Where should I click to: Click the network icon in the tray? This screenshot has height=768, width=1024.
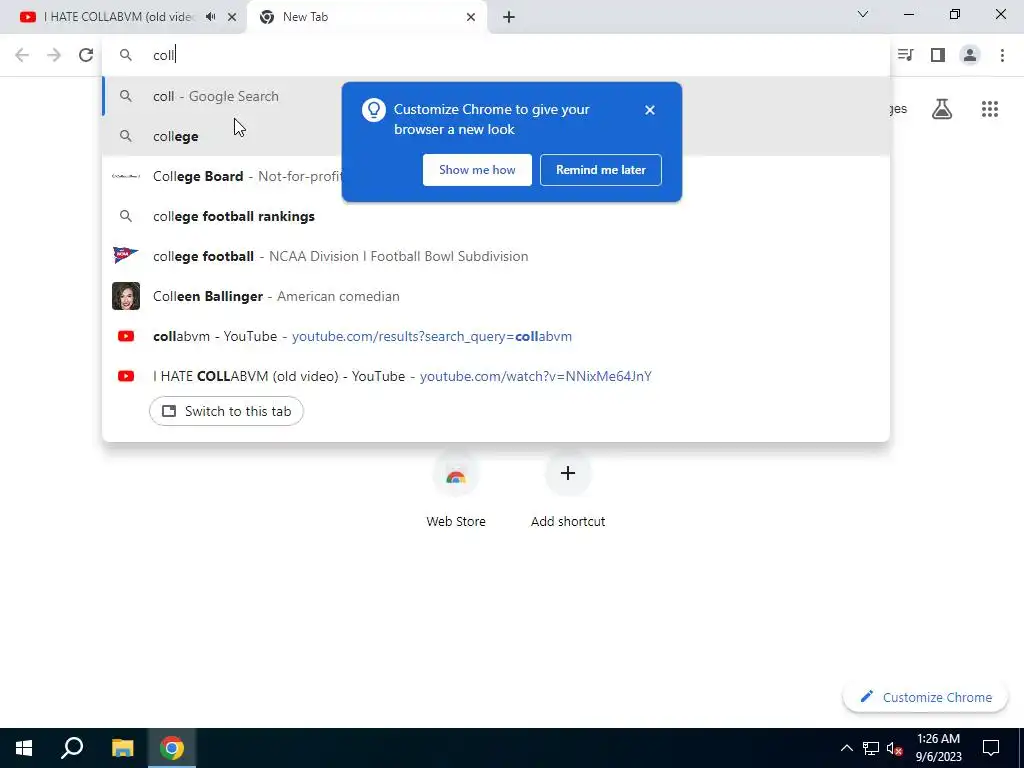[871, 748]
